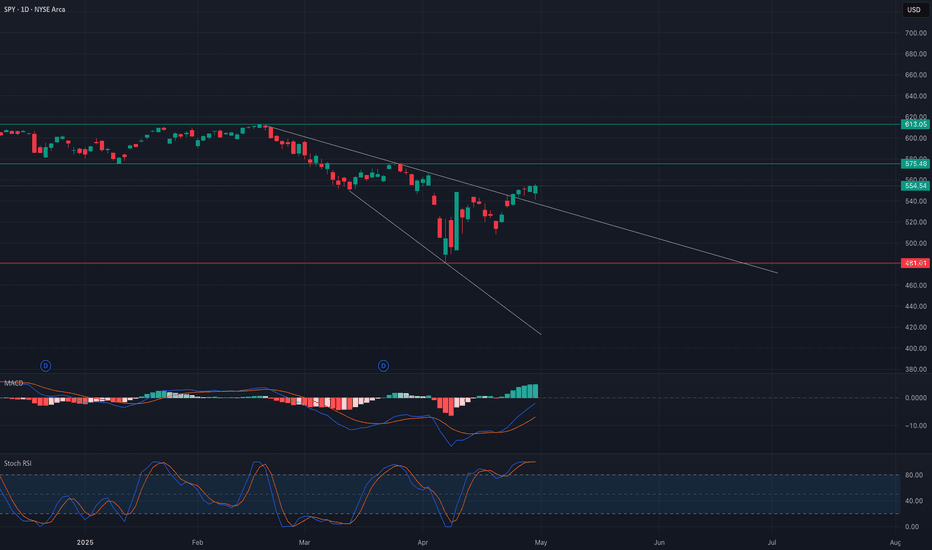Click the 440.00 price axis label
Image resolution: width=932 pixels, height=550 pixels.
pyautogui.click(x=916, y=306)
